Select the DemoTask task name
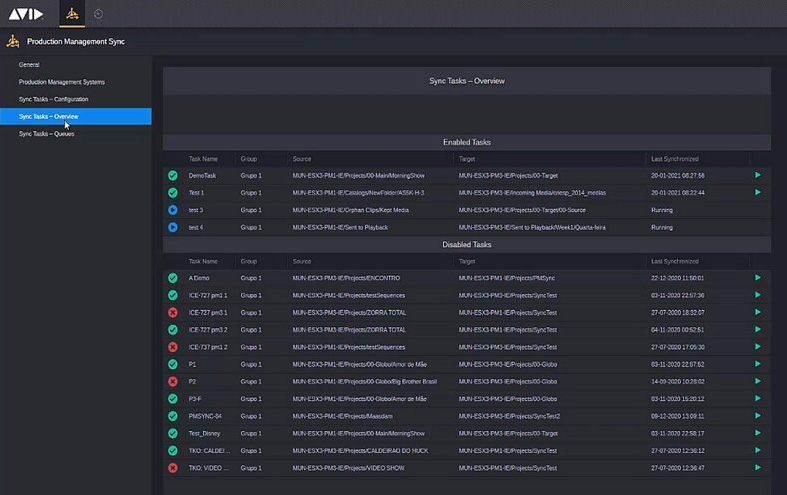Viewport: 787px width, 495px height. click(x=202, y=176)
